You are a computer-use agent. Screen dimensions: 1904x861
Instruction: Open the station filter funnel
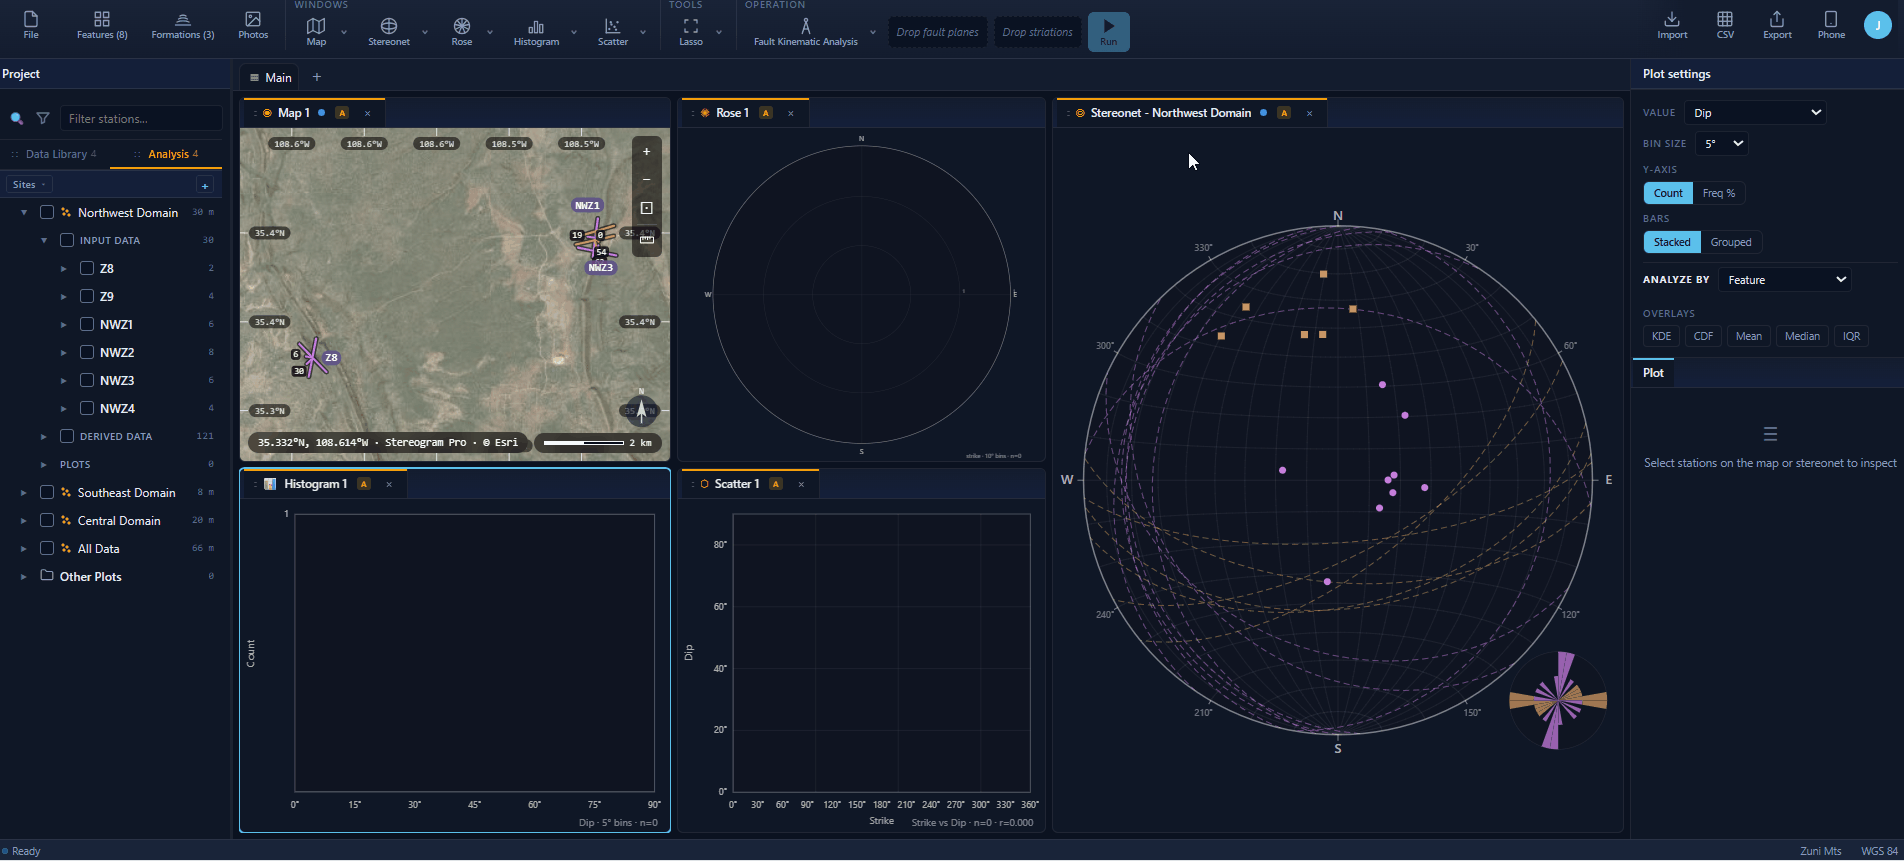(43, 119)
